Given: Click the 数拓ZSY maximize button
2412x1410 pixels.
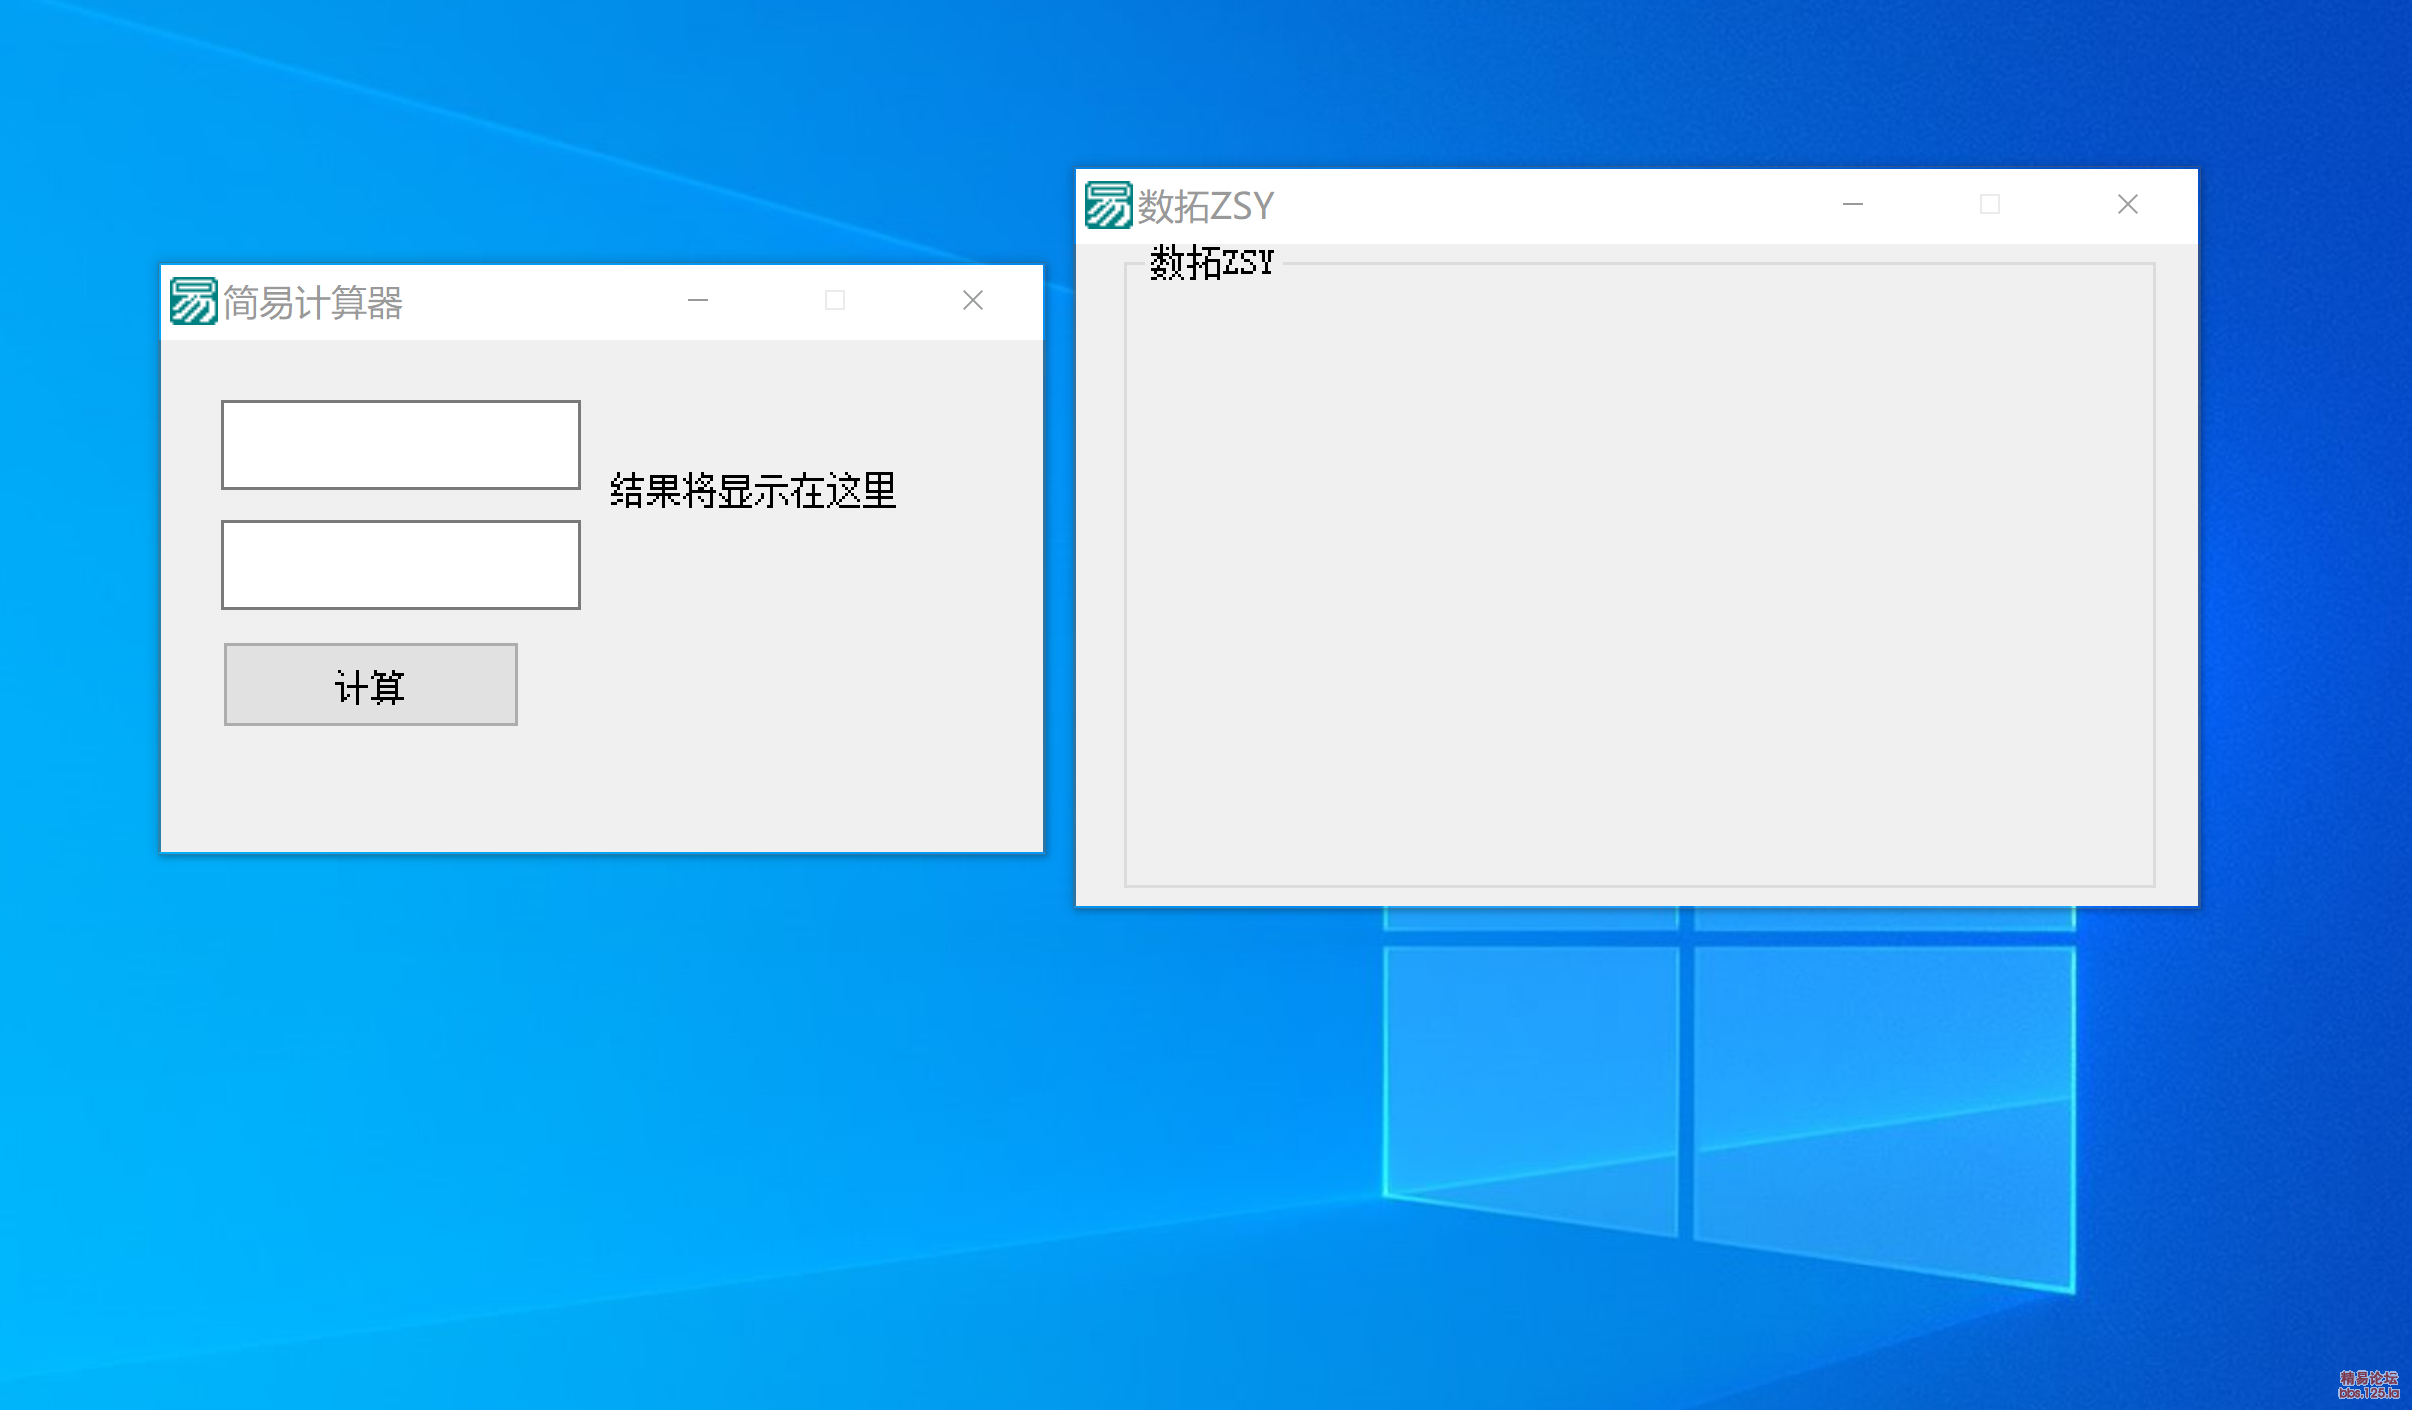Looking at the screenshot, I should coord(1990,204).
